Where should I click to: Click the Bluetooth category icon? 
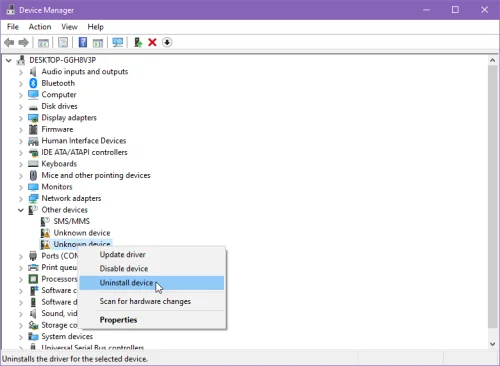33,83
